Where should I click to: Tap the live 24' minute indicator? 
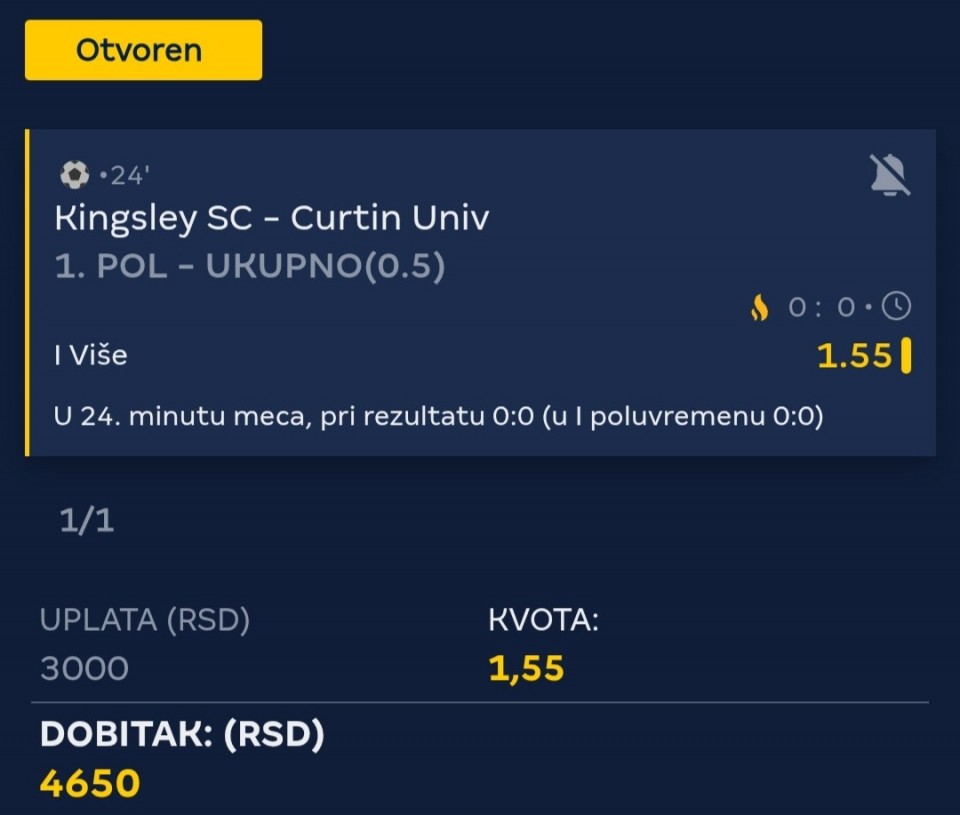[126, 176]
